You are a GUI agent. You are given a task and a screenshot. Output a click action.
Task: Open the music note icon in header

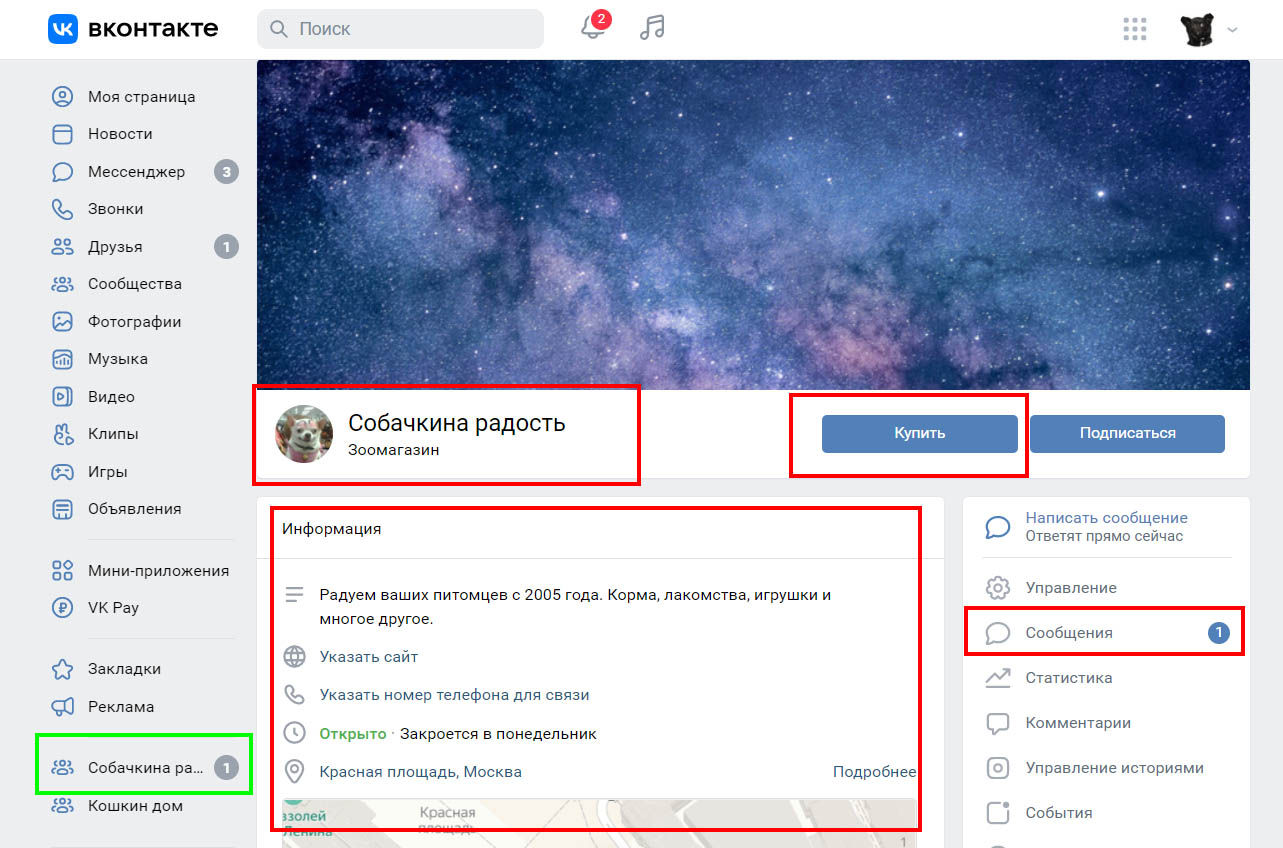tap(652, 28)
